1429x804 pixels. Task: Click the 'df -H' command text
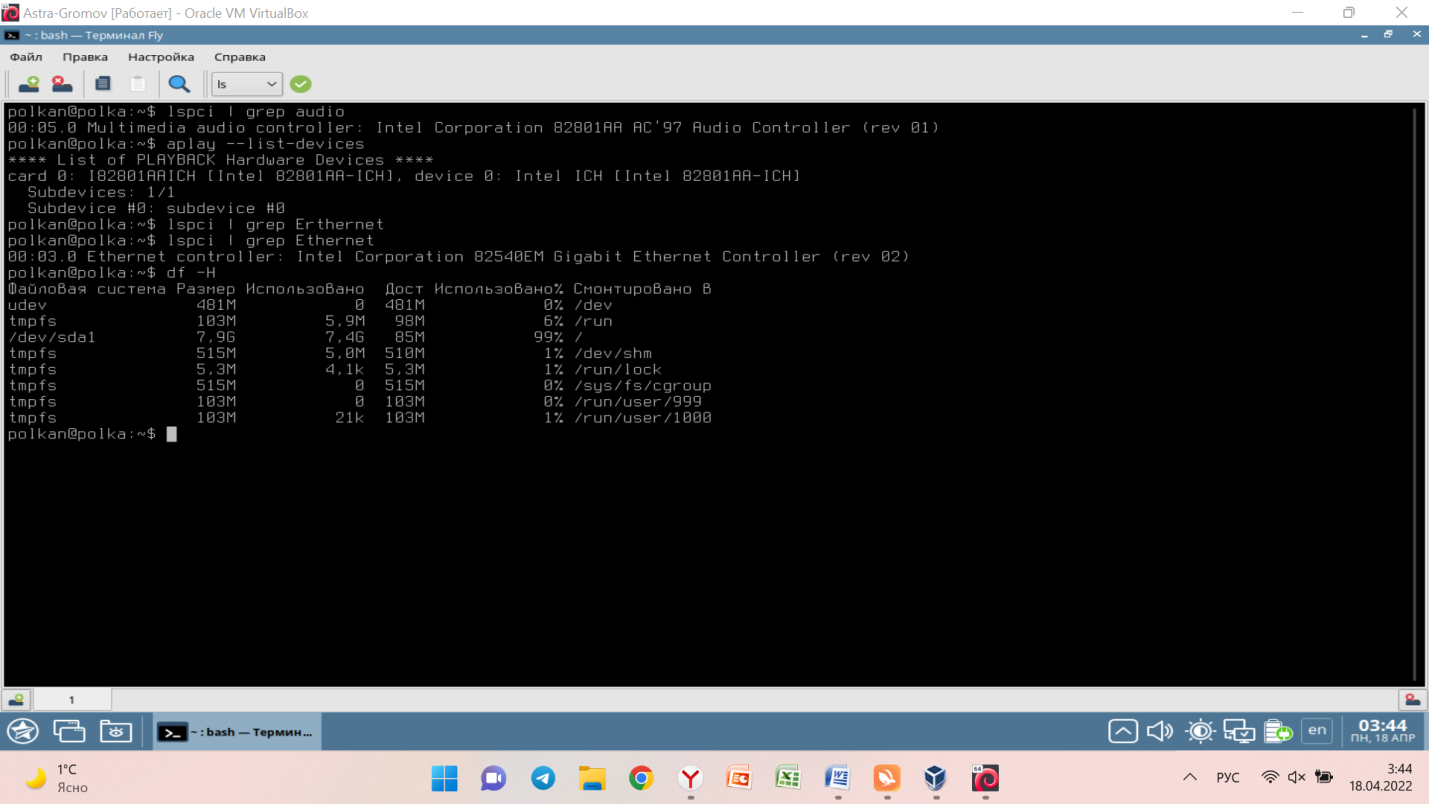(x=191, y=273)
